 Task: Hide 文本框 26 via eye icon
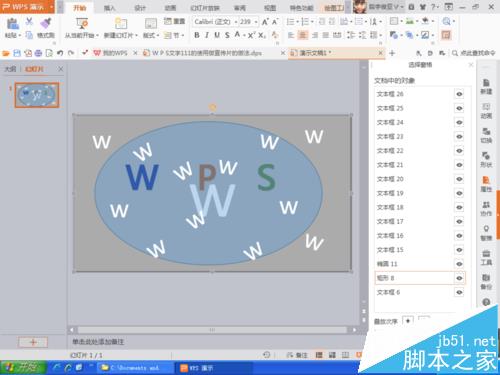point(459,94)
